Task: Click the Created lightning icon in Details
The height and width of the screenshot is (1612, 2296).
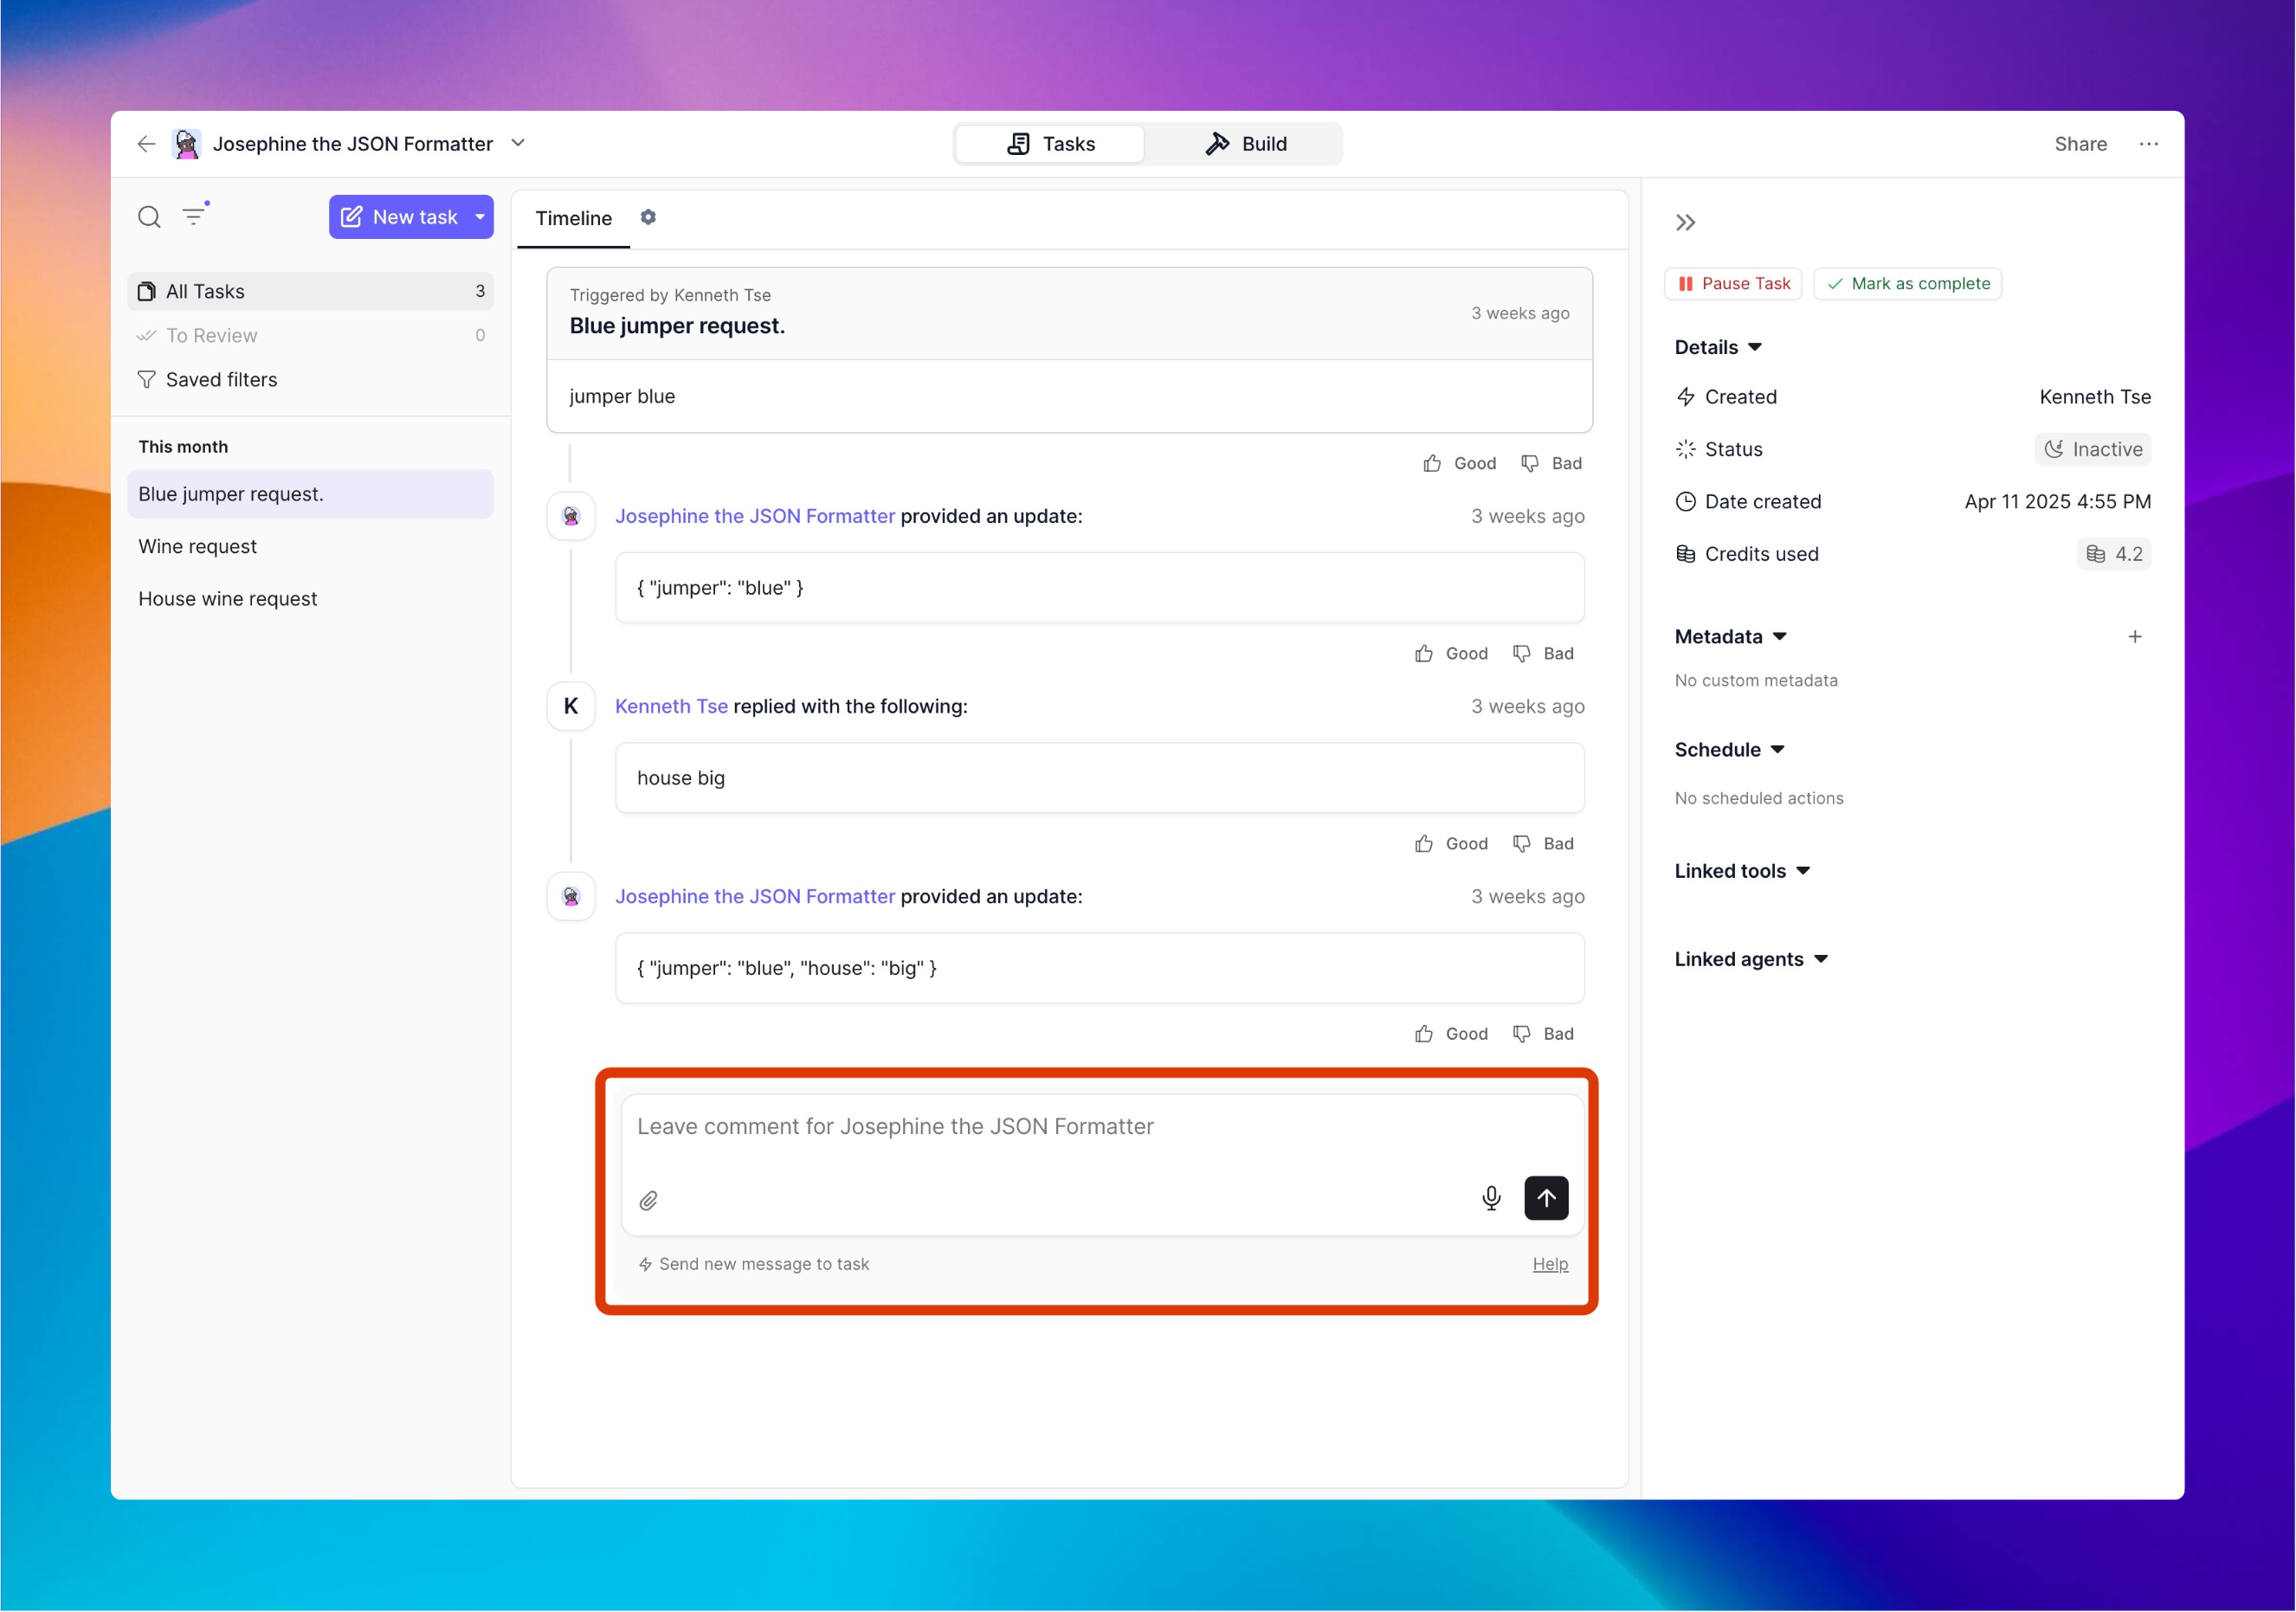Action: [x=1686, y=397]
